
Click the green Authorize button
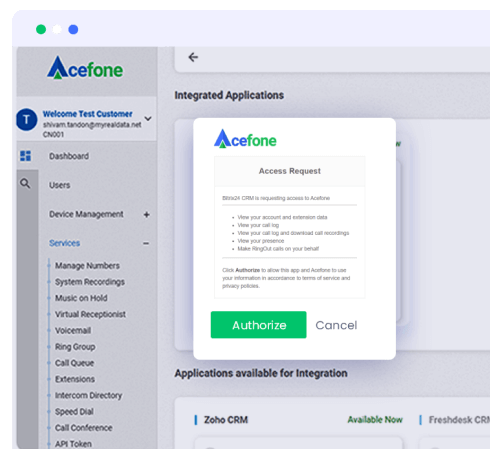tap(259, 325)
